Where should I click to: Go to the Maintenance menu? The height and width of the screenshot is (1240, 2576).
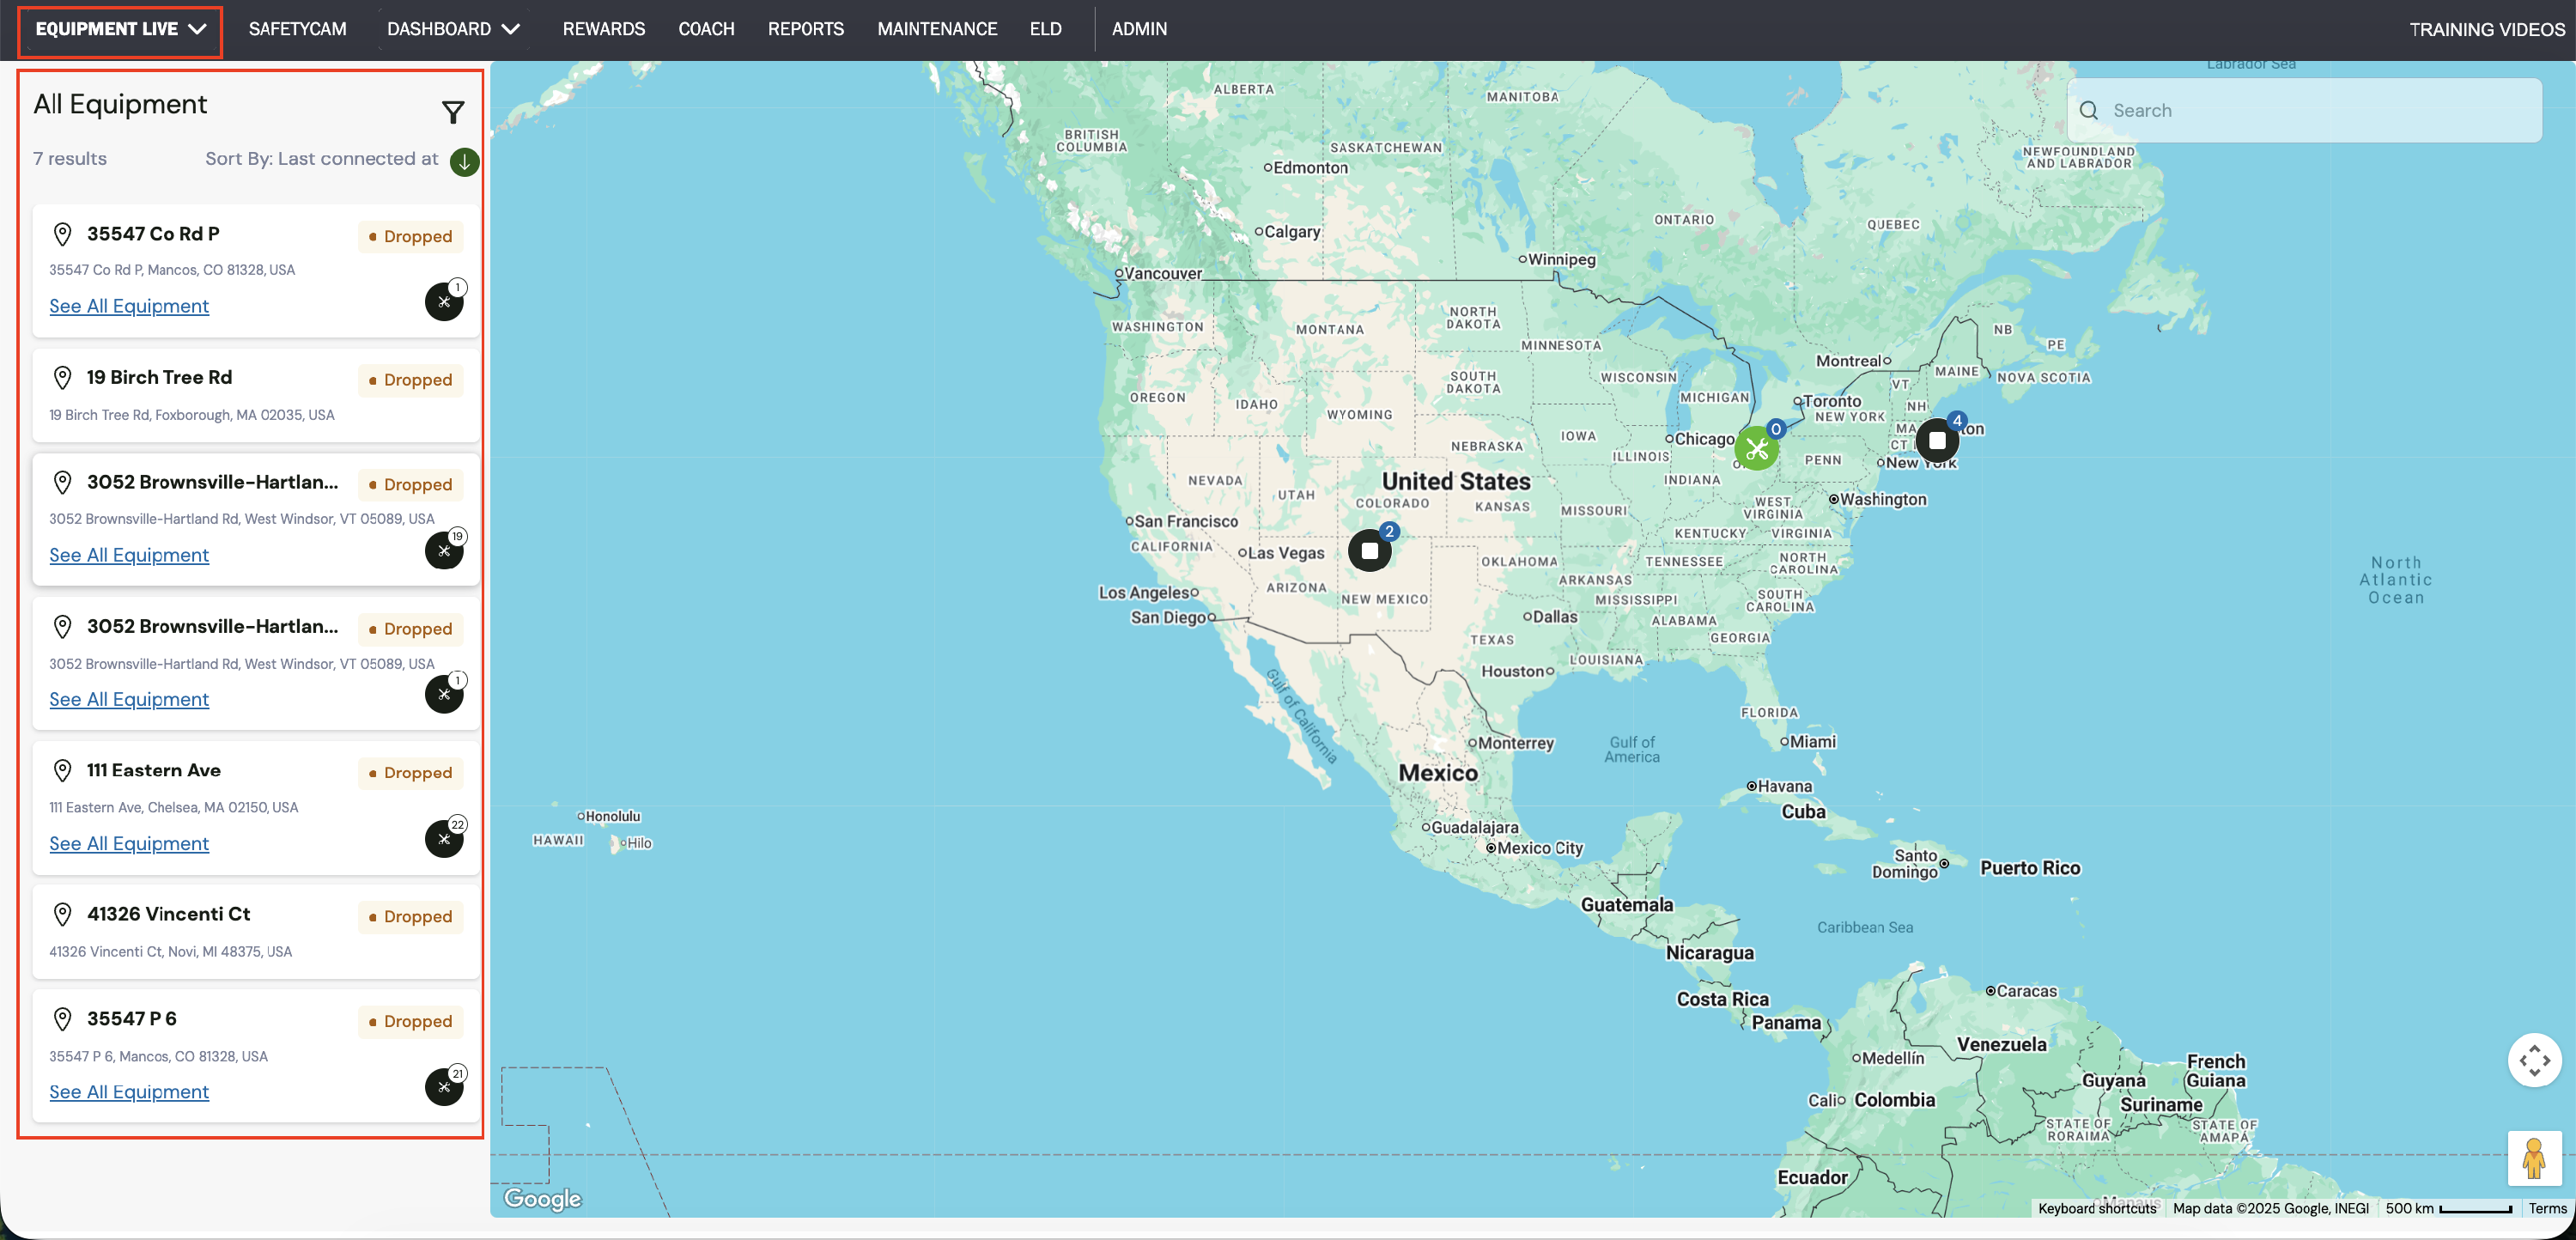tap(936, 29)
